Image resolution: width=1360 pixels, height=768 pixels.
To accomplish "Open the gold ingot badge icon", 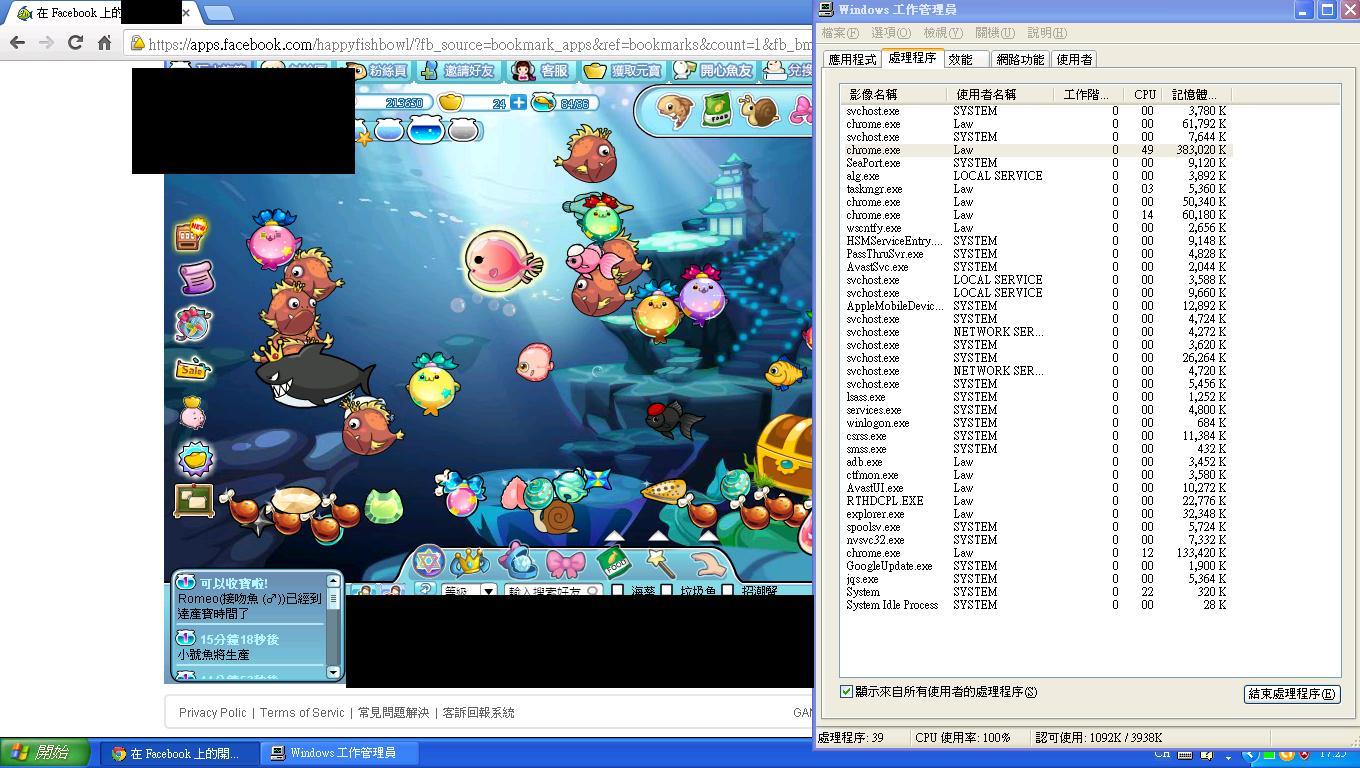I will click(x=195, y=459).
